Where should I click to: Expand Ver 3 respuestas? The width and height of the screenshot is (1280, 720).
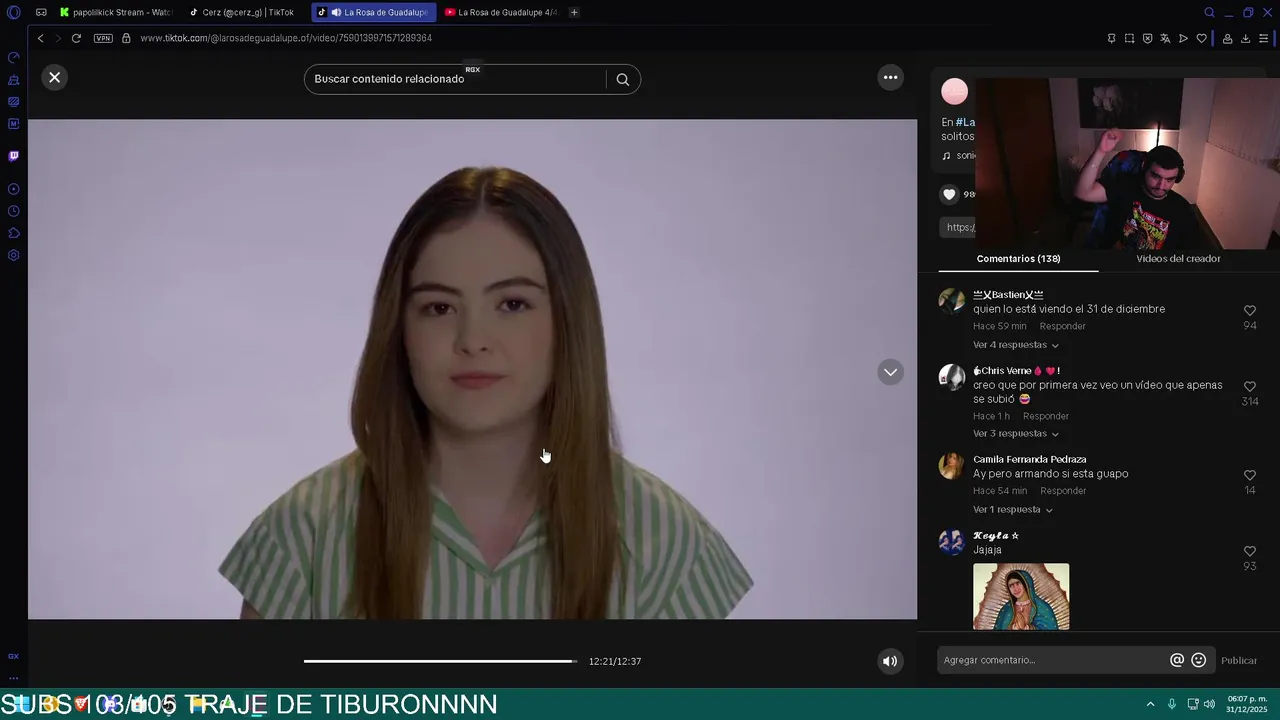coord(1015,434)
